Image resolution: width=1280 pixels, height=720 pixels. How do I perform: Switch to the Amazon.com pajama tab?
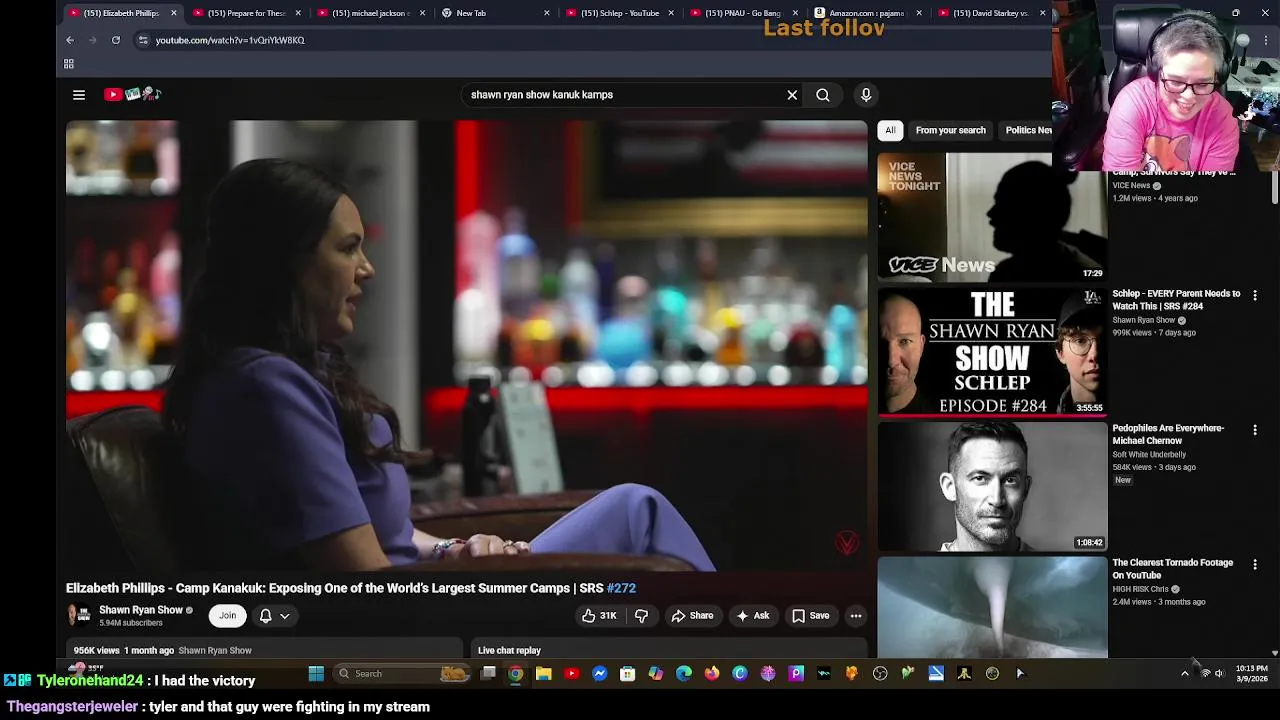click(x=866, y=13)
